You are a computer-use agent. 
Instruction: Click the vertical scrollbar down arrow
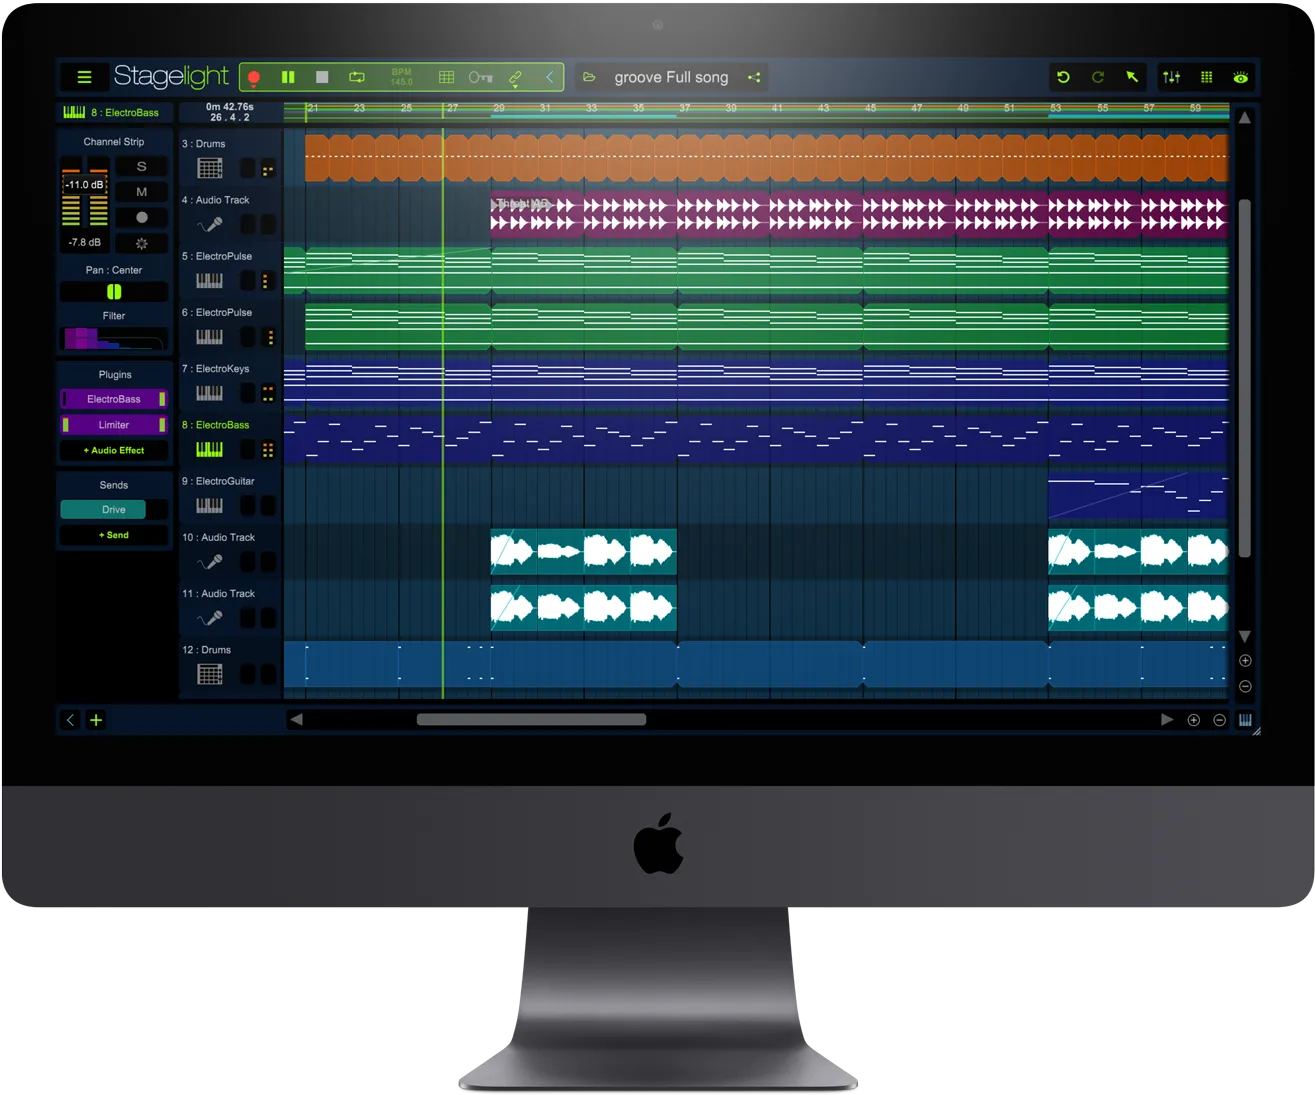pyautogui.click(x=1245, y=636)
